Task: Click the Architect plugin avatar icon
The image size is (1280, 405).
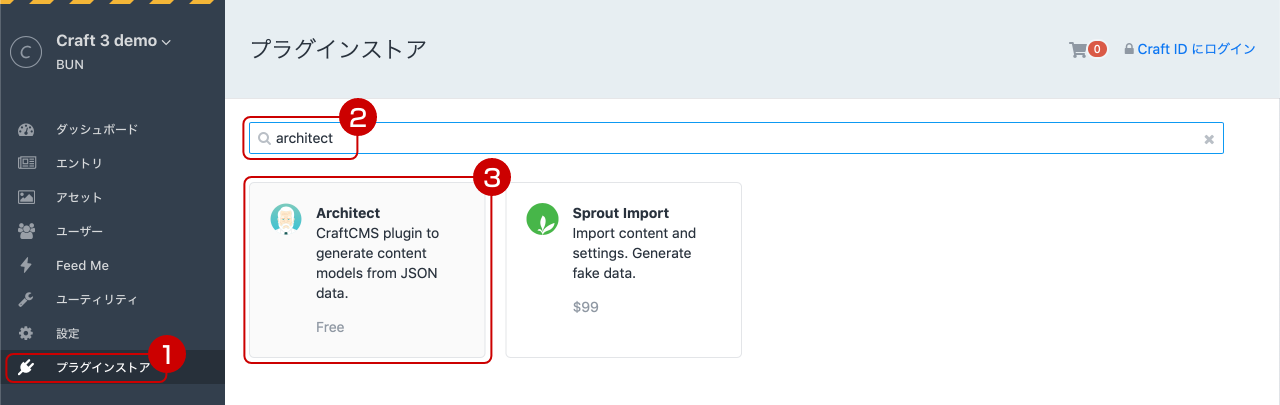Action: 286,219
